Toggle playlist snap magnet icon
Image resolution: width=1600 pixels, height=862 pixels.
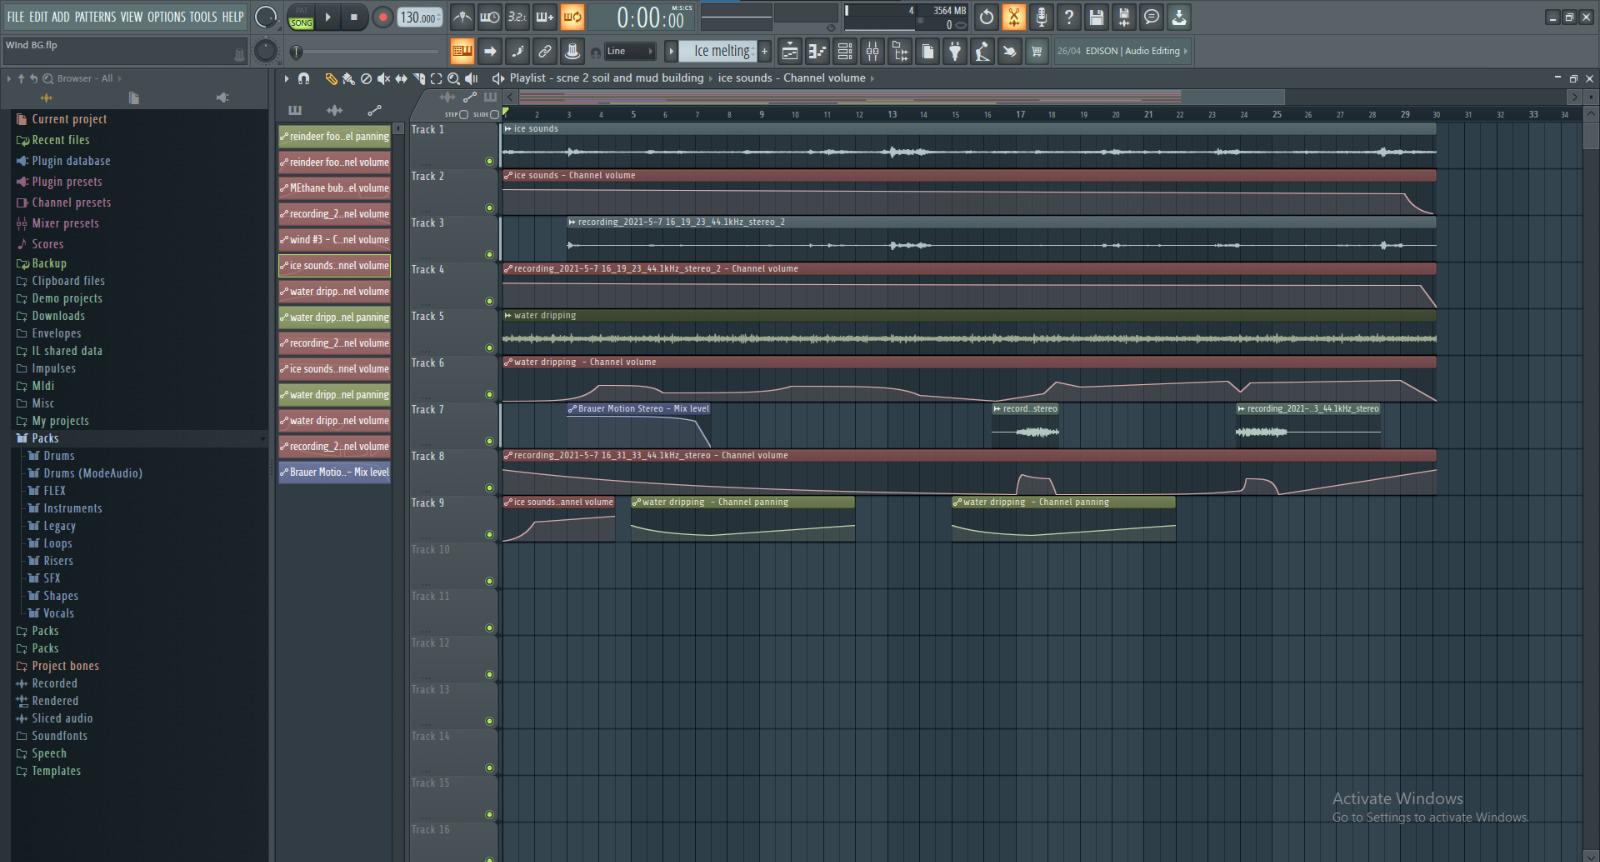point(304,78)
